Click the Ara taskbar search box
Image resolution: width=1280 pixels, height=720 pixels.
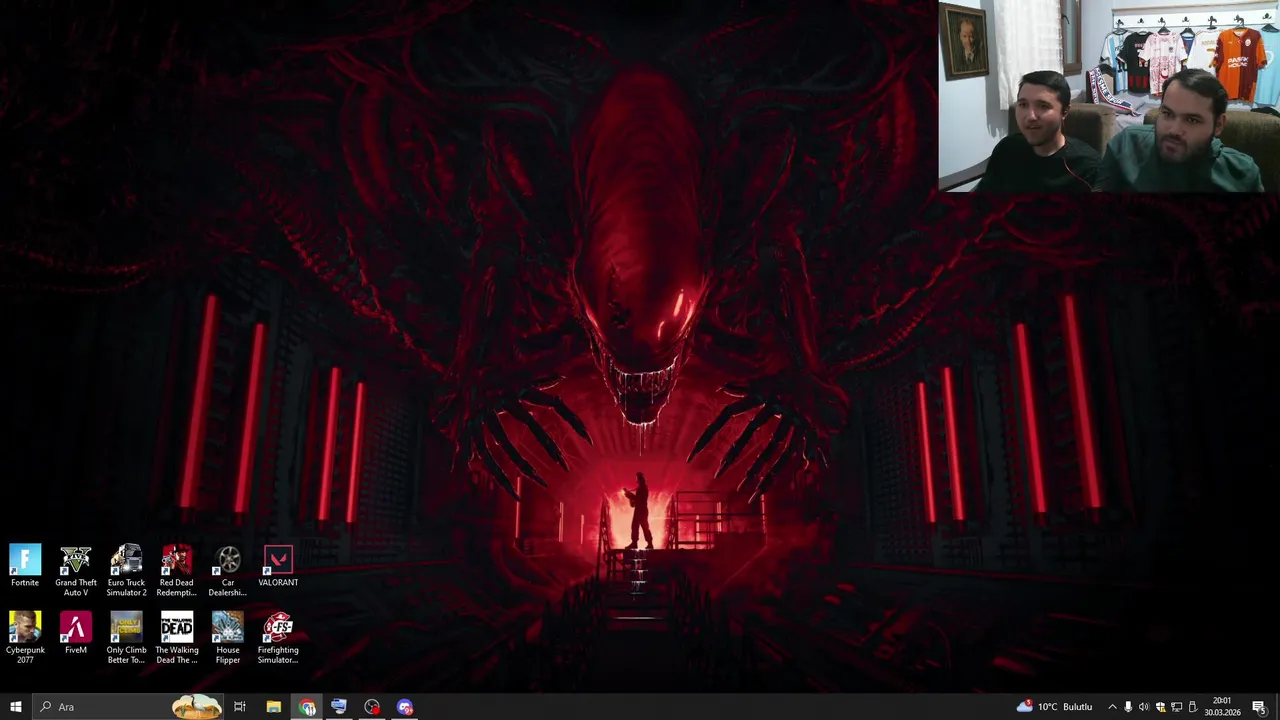click(127, 707)
